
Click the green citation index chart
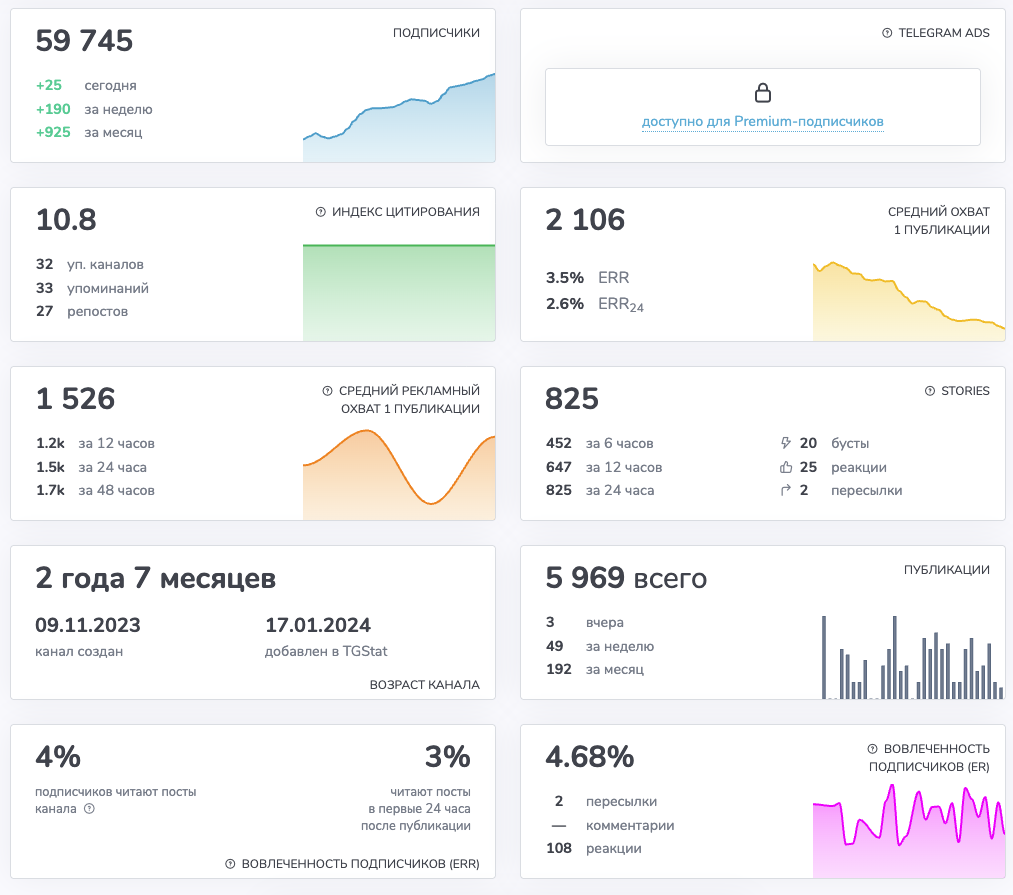[x=399, y=293]
